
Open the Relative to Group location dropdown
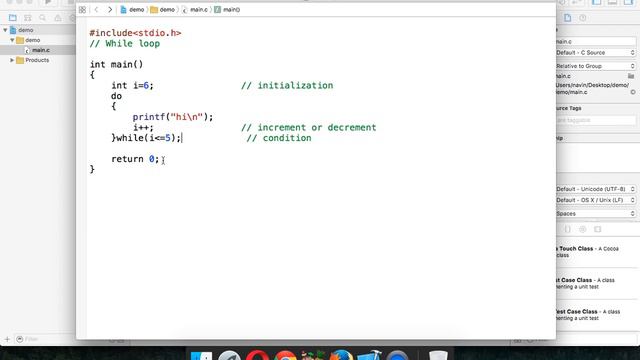[x=596, y=66]
